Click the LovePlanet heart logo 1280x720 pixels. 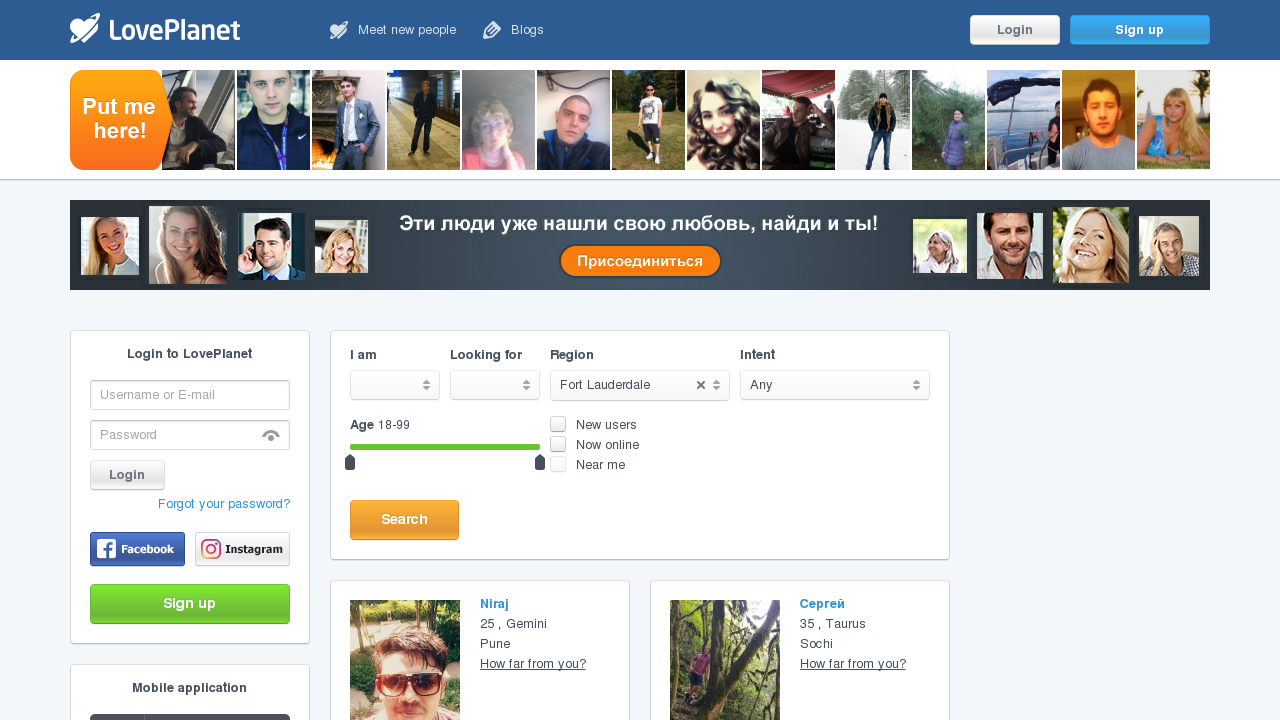(x=85, y=28)
